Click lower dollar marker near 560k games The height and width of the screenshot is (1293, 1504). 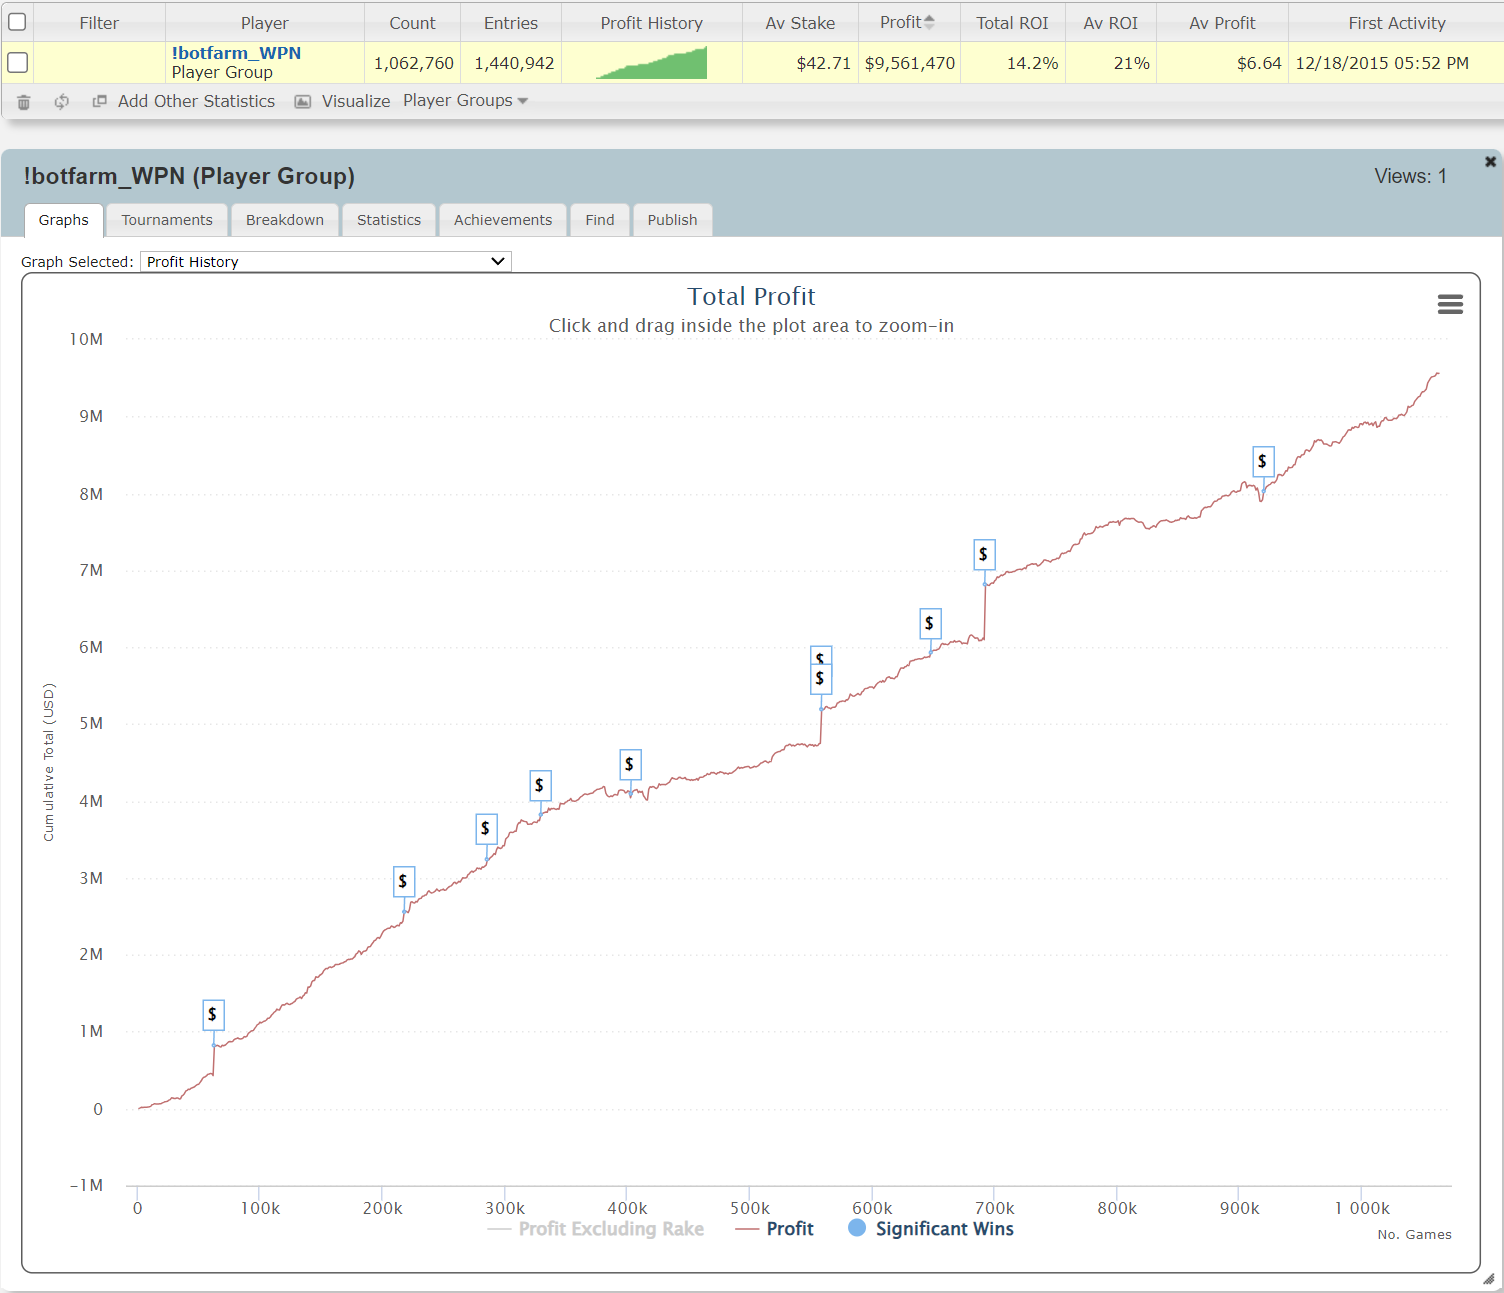click(x=821, y=679)
